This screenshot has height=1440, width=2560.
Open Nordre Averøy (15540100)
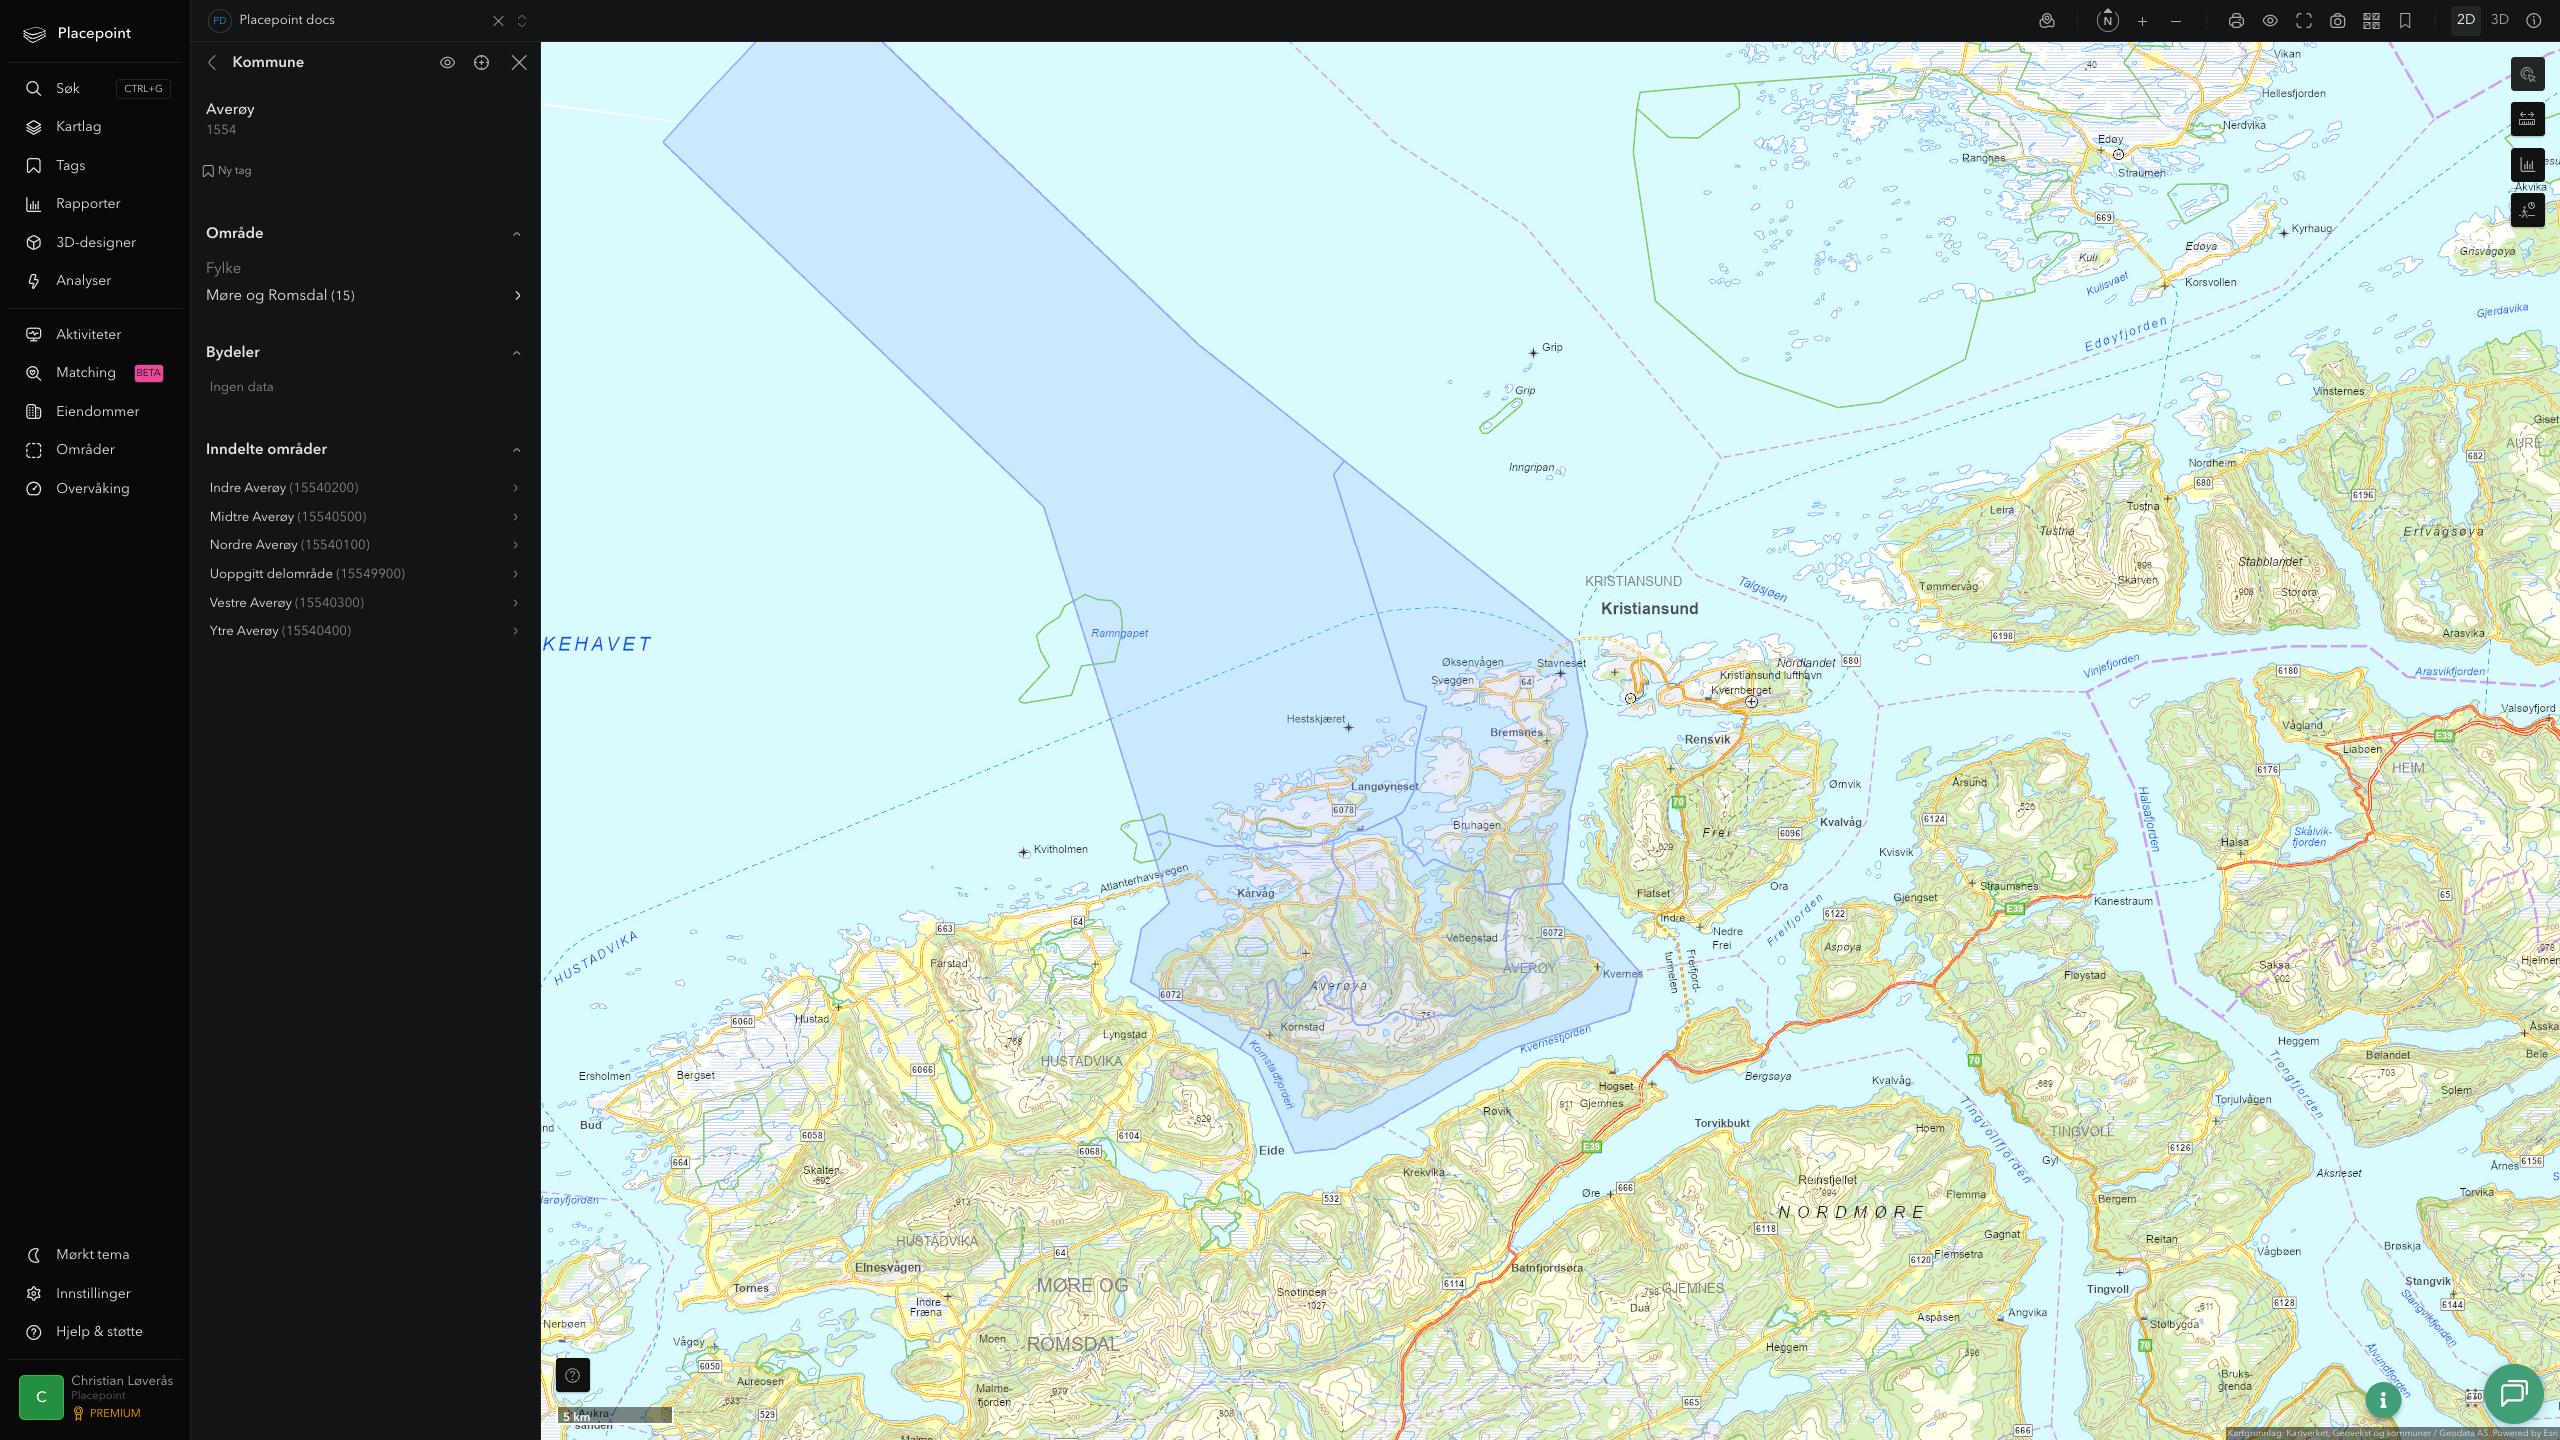pos(364,545)
